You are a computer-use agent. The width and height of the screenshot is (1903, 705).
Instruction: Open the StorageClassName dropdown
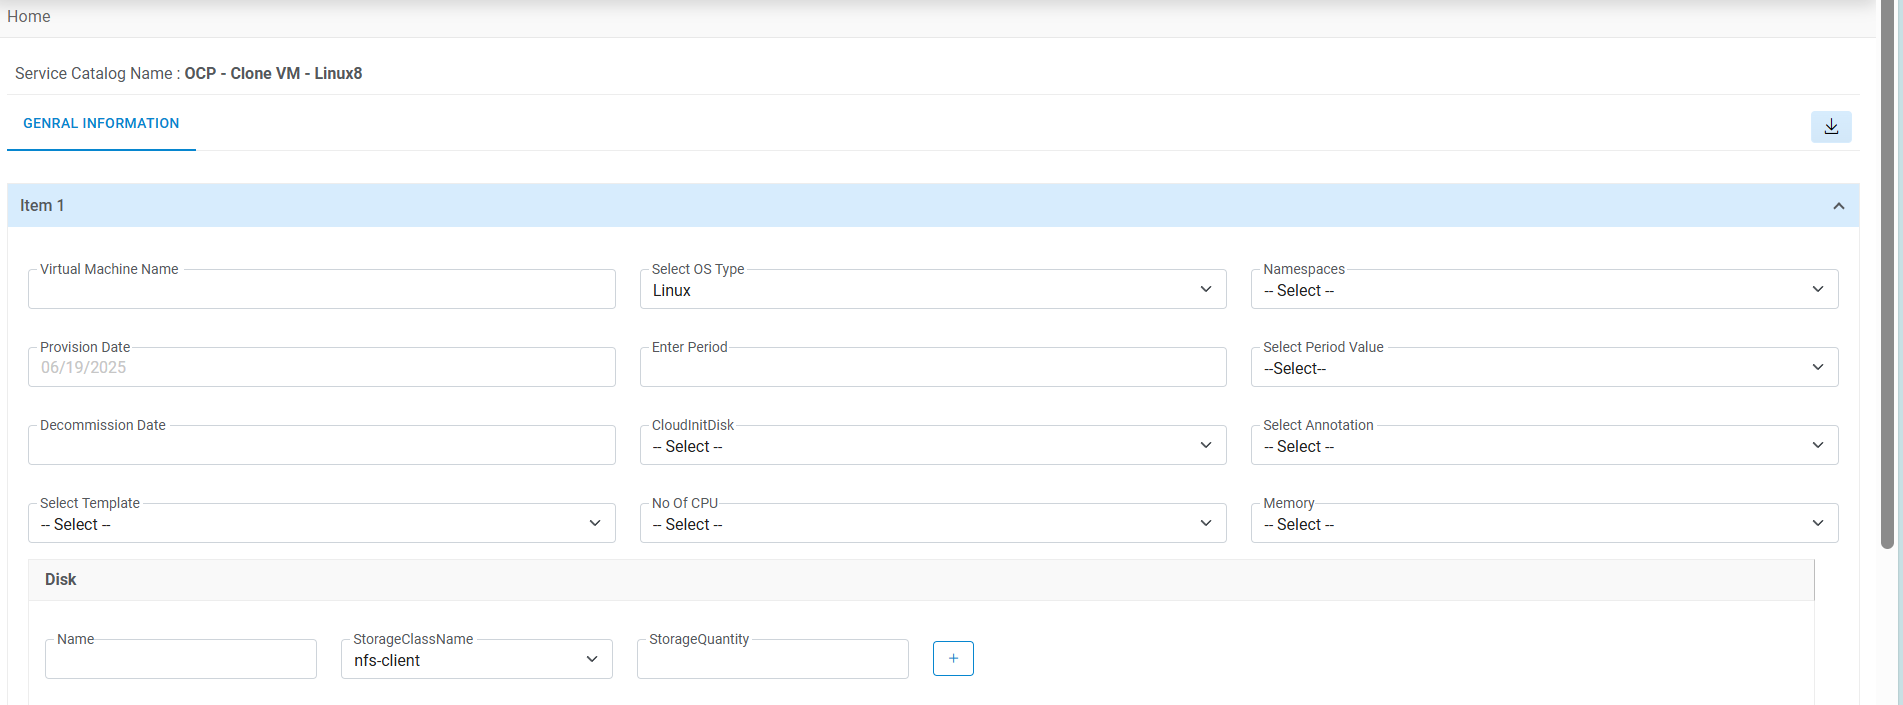coord(476,660)
